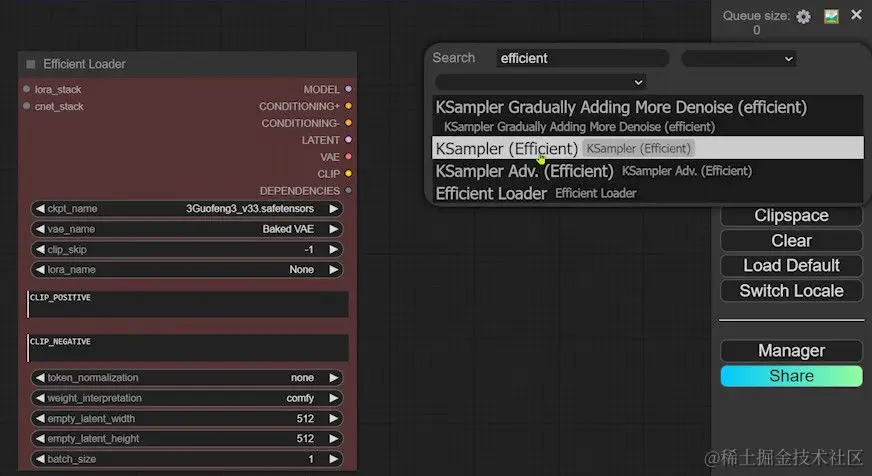Viewport: 872px width, 476px height.
Task: Open the Manager button
Action: pyautogui.click(x=791, y=351)
